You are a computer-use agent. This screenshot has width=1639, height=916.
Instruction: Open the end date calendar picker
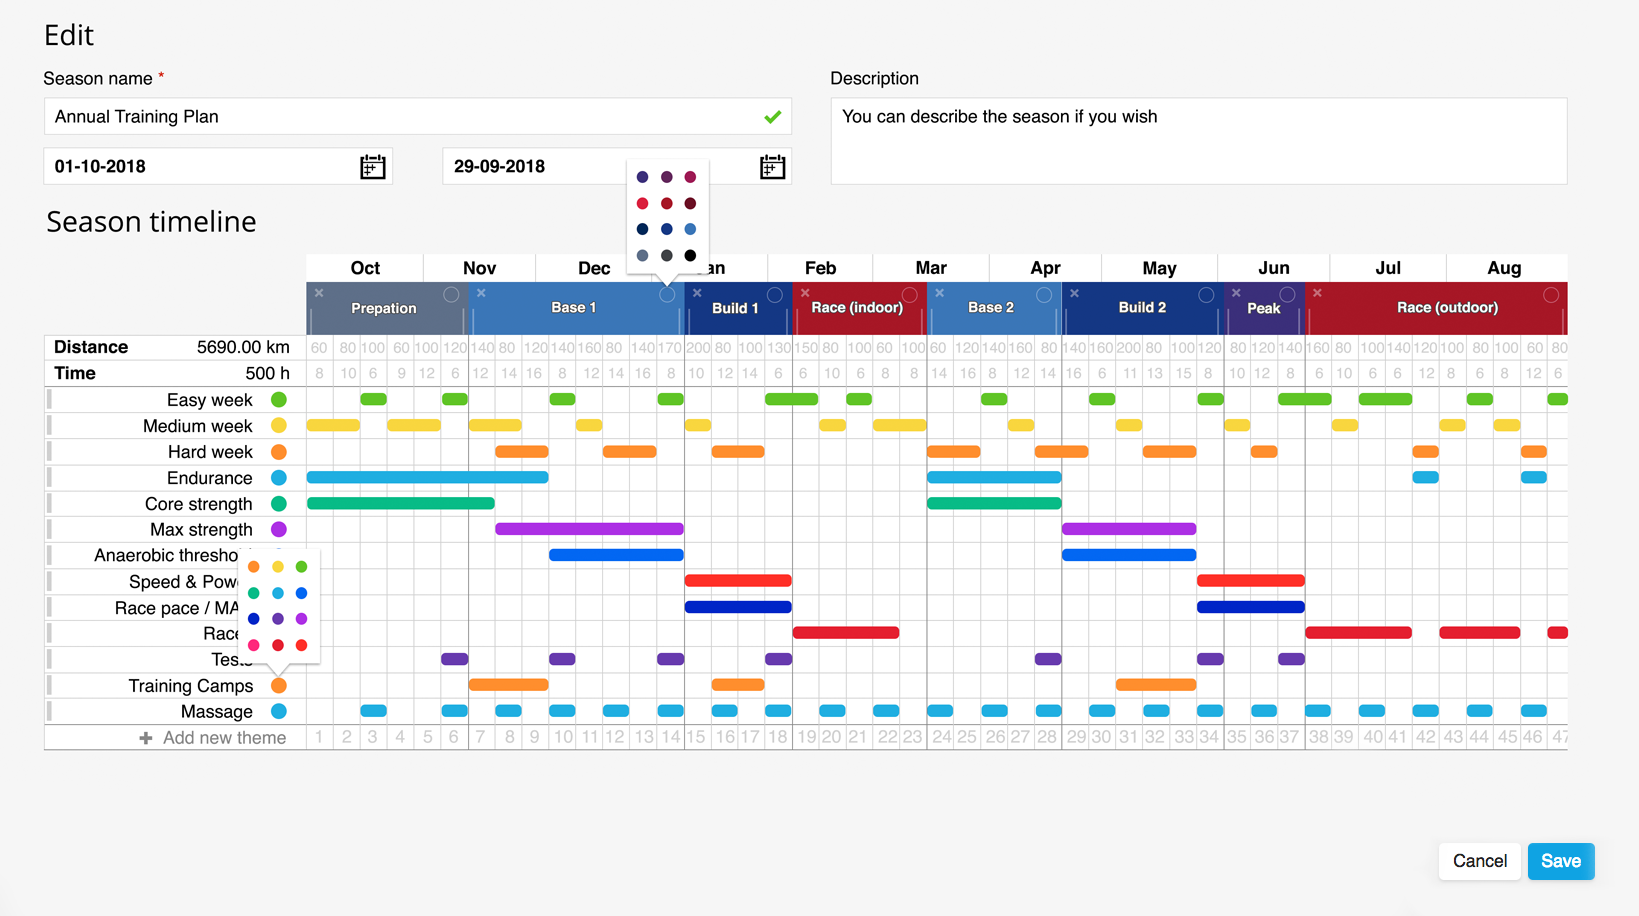[x=771, y=167]
